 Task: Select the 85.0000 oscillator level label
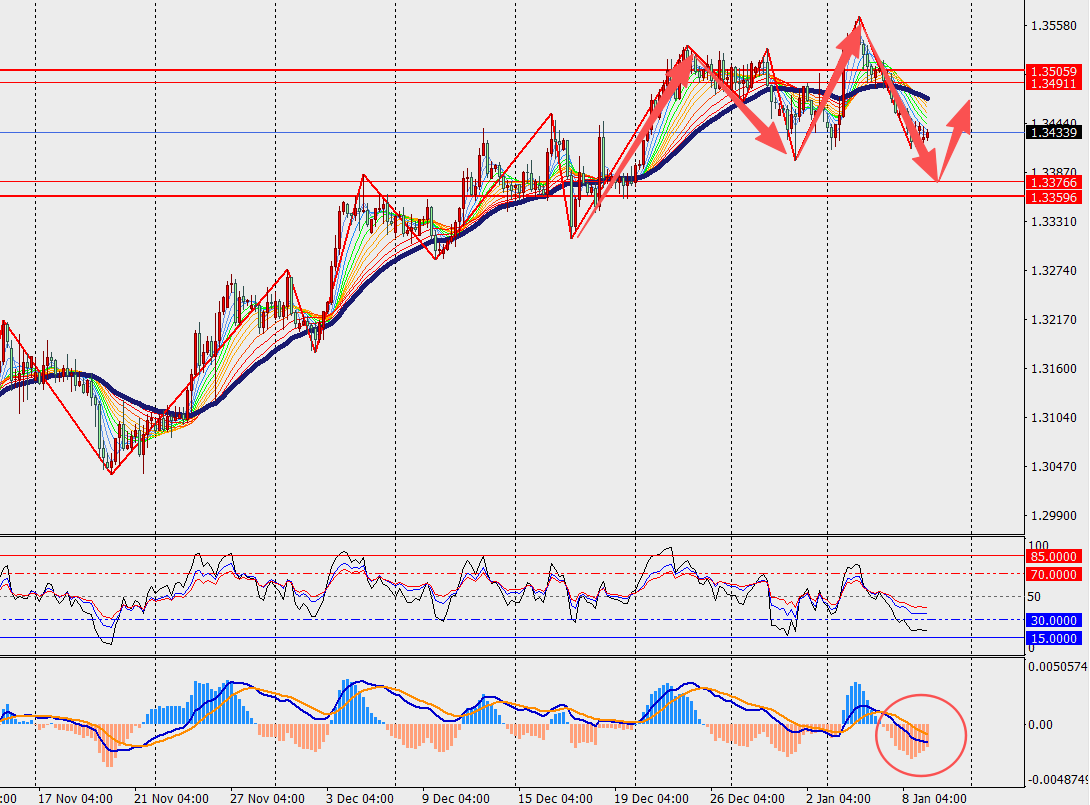[1053, 555]
